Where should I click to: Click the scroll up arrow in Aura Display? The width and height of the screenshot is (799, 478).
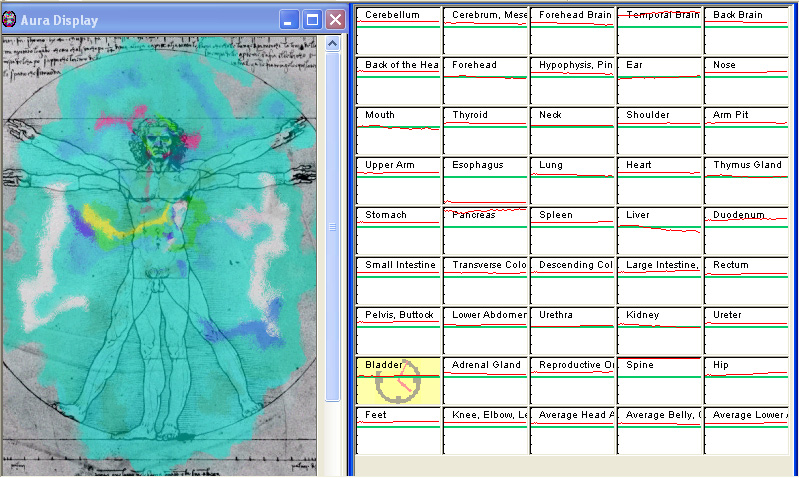tap(333, 44)
